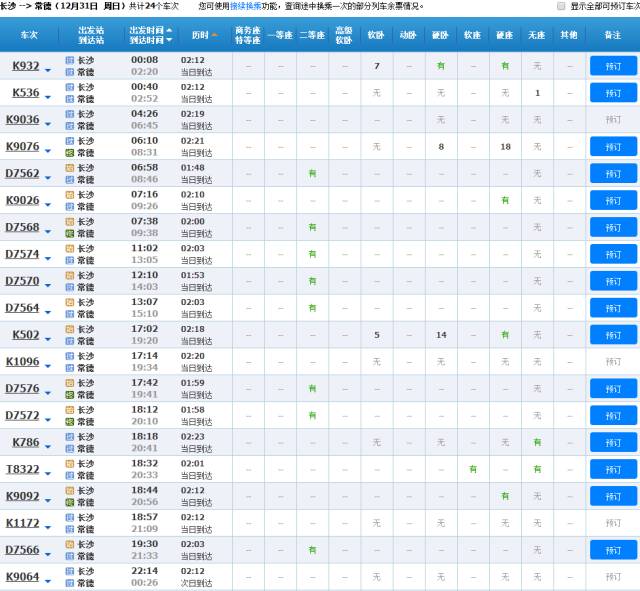Check the show all bookable trains checkbox

click(x=561, y=6)
